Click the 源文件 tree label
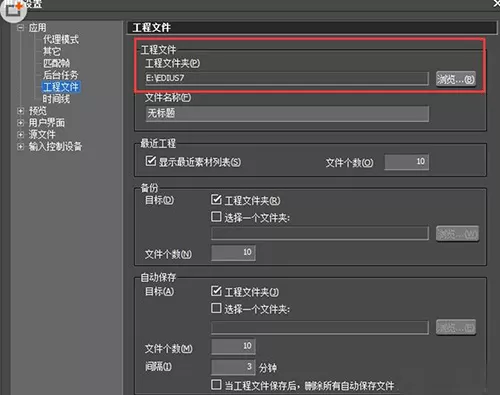The height and width of the screenshot is (395, 500). tap(42, 134)
